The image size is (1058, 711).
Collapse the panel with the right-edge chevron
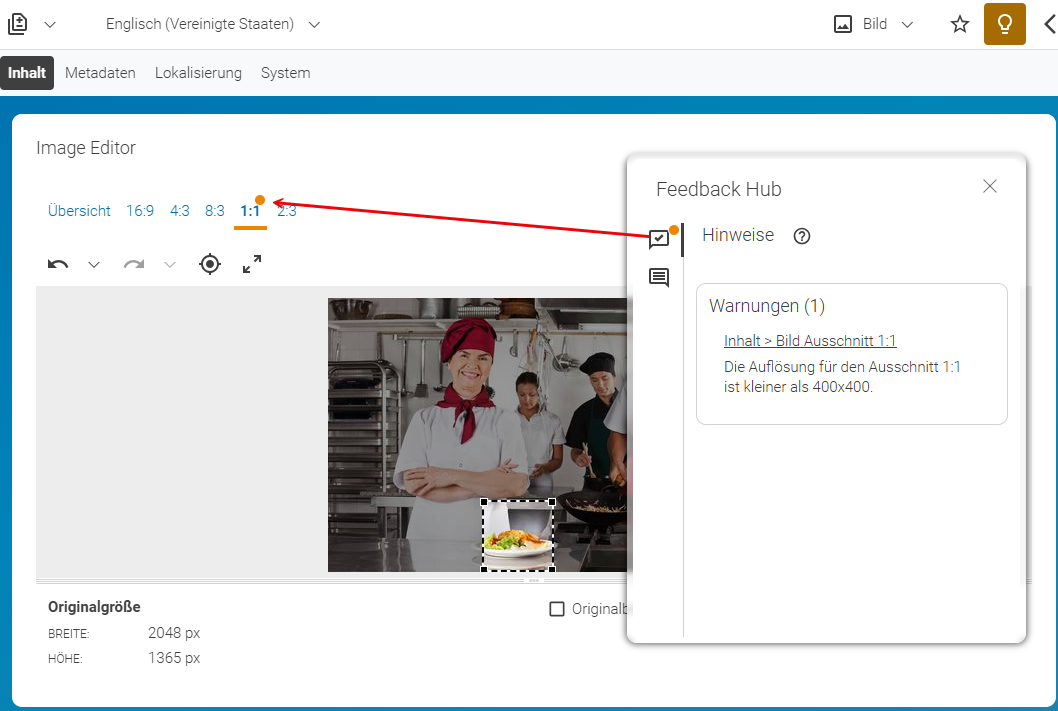(1051, 24)
